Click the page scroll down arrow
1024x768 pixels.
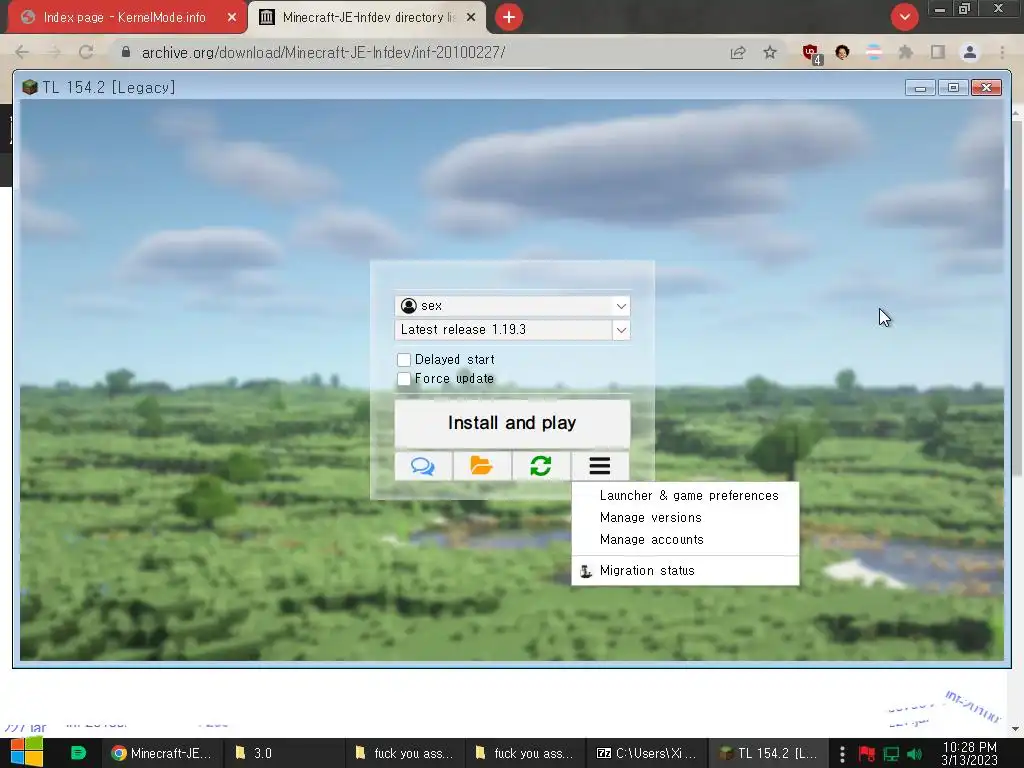1016,728
